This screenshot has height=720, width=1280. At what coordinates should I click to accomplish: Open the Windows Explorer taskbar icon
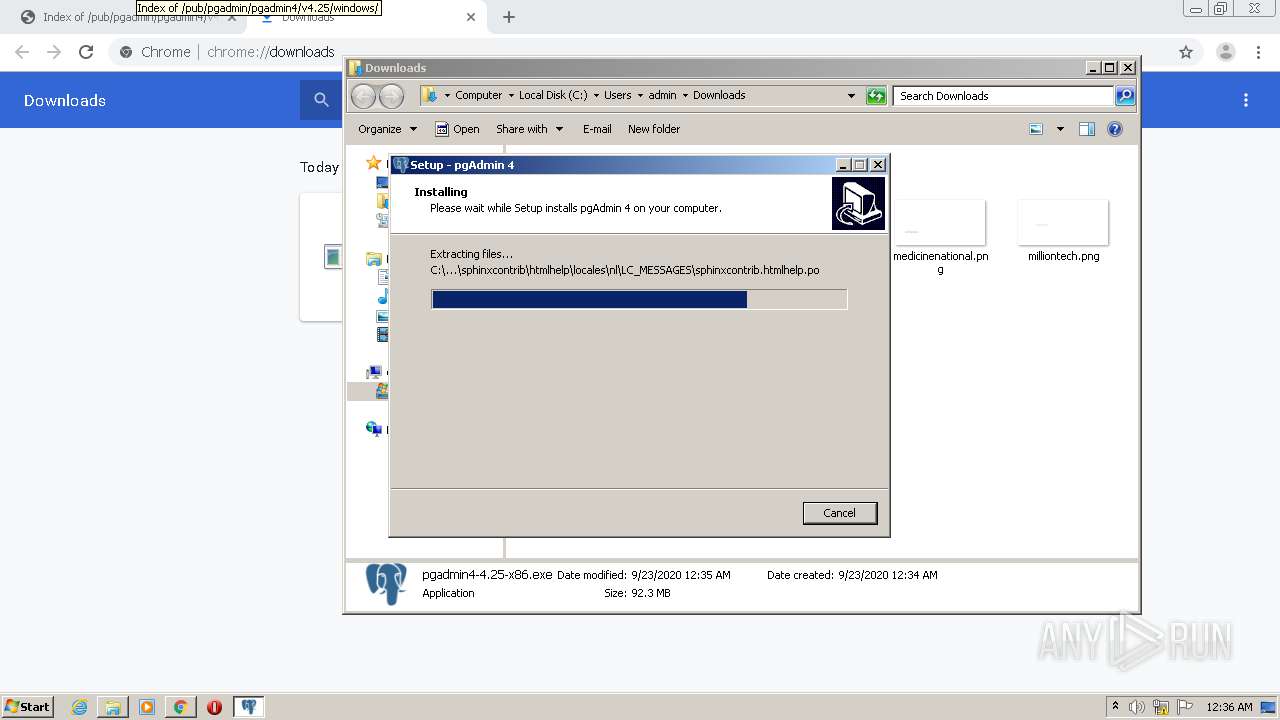pos(113,707)
